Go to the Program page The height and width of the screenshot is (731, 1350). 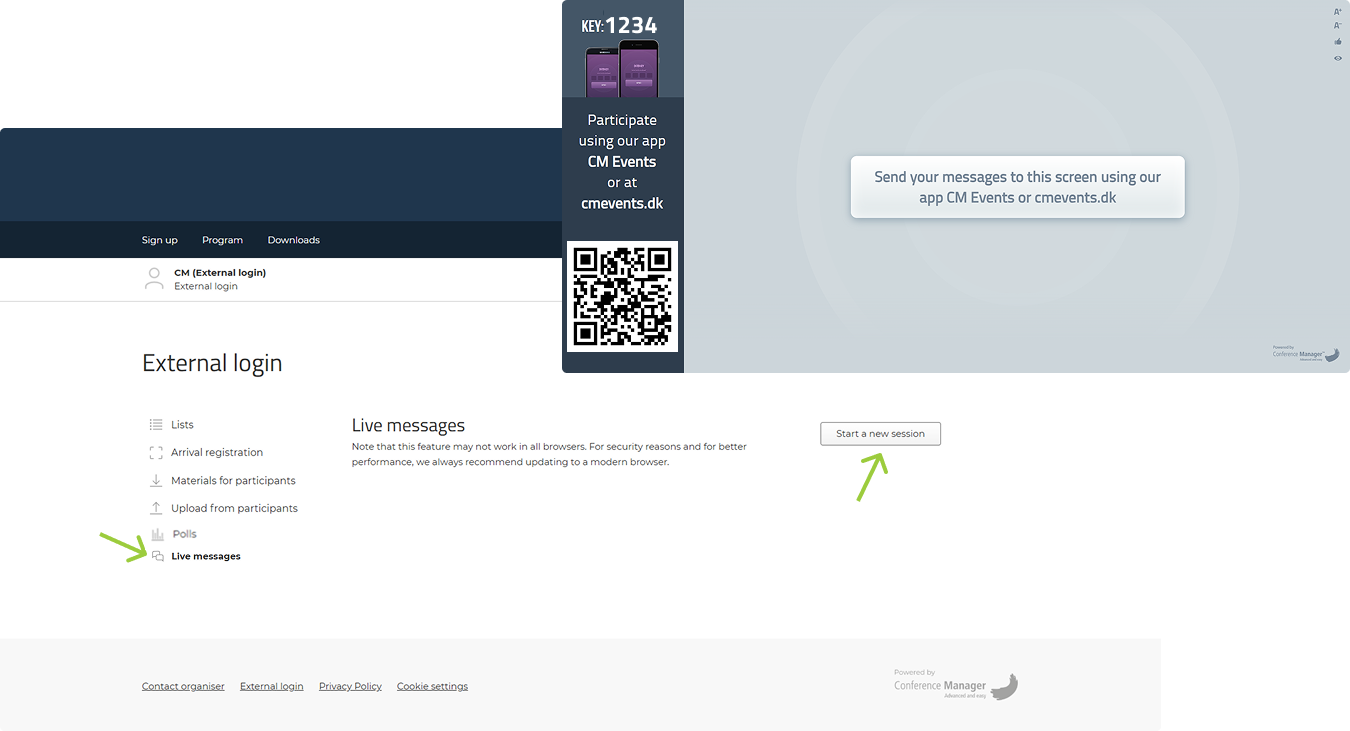coord(222,240)
